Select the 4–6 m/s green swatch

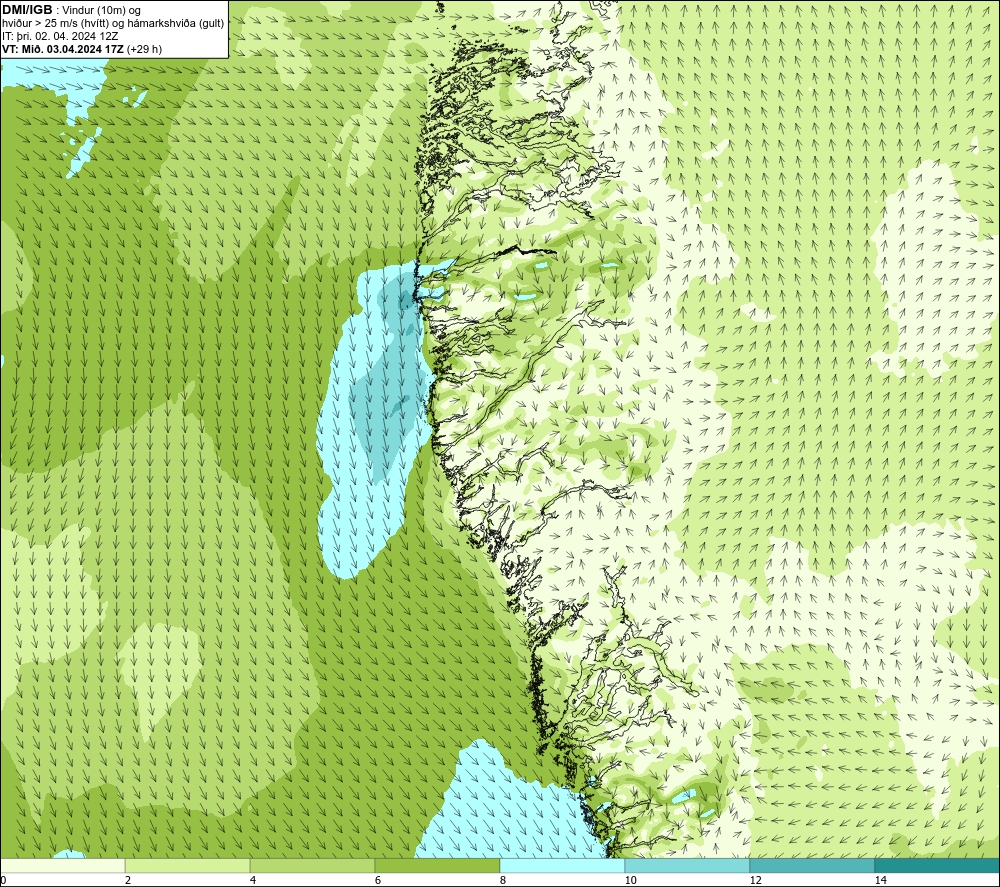(x=312, y=865)
